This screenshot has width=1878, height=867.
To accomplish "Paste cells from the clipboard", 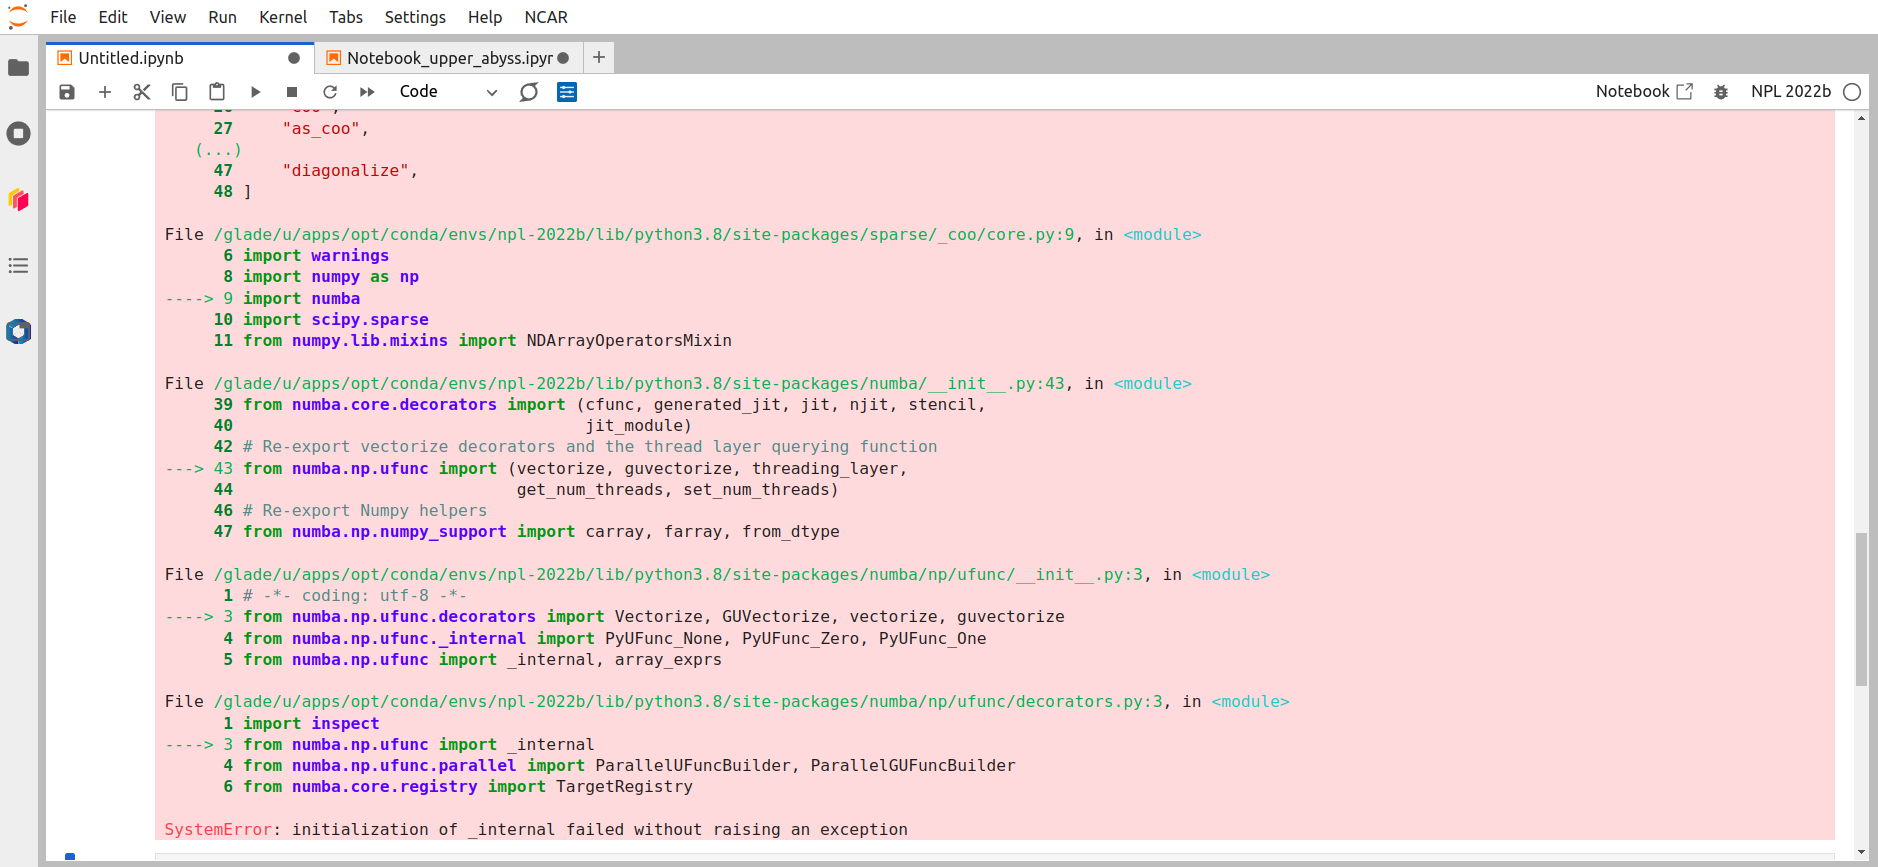I will 217,92.
